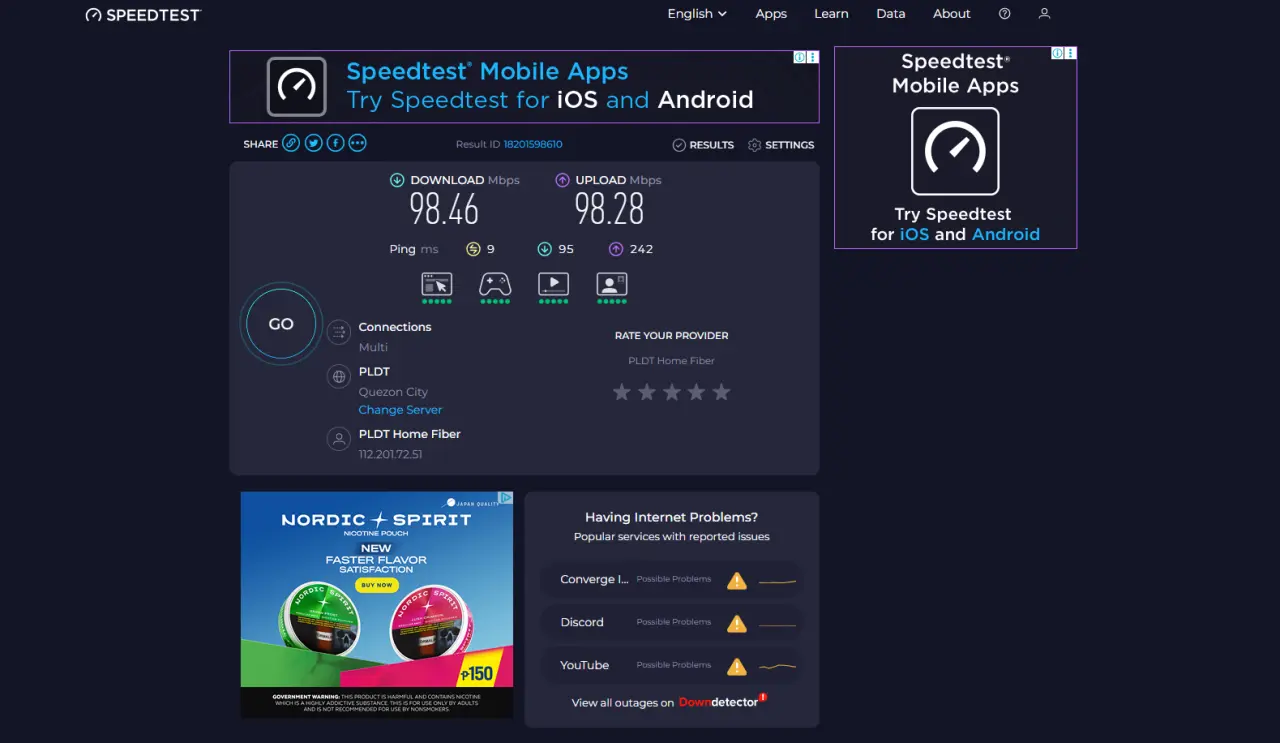Click the Nordic Spirit AdChoices icon

[x=506, y=498]
